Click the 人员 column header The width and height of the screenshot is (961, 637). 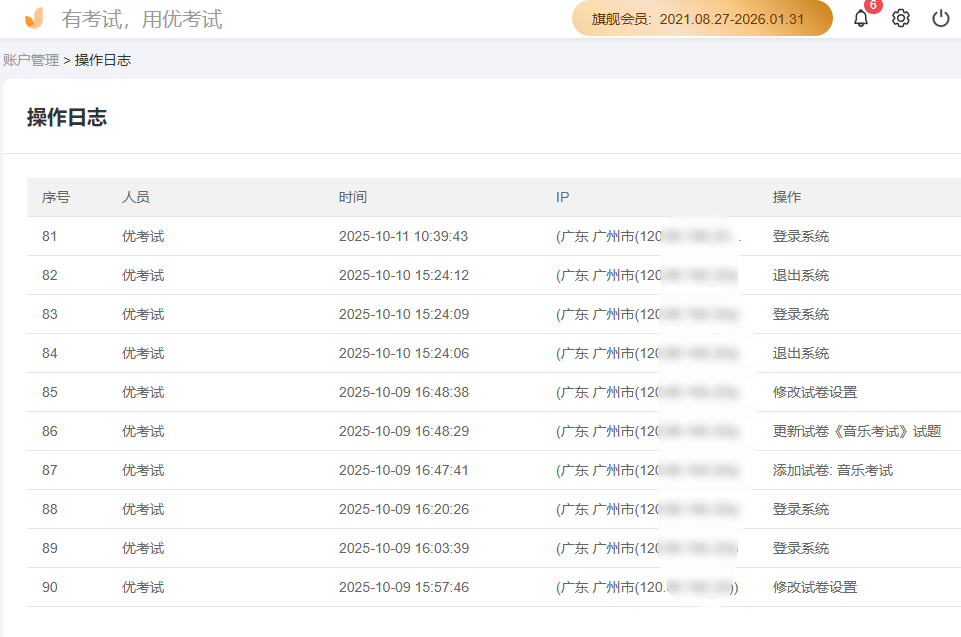(136, 197)
